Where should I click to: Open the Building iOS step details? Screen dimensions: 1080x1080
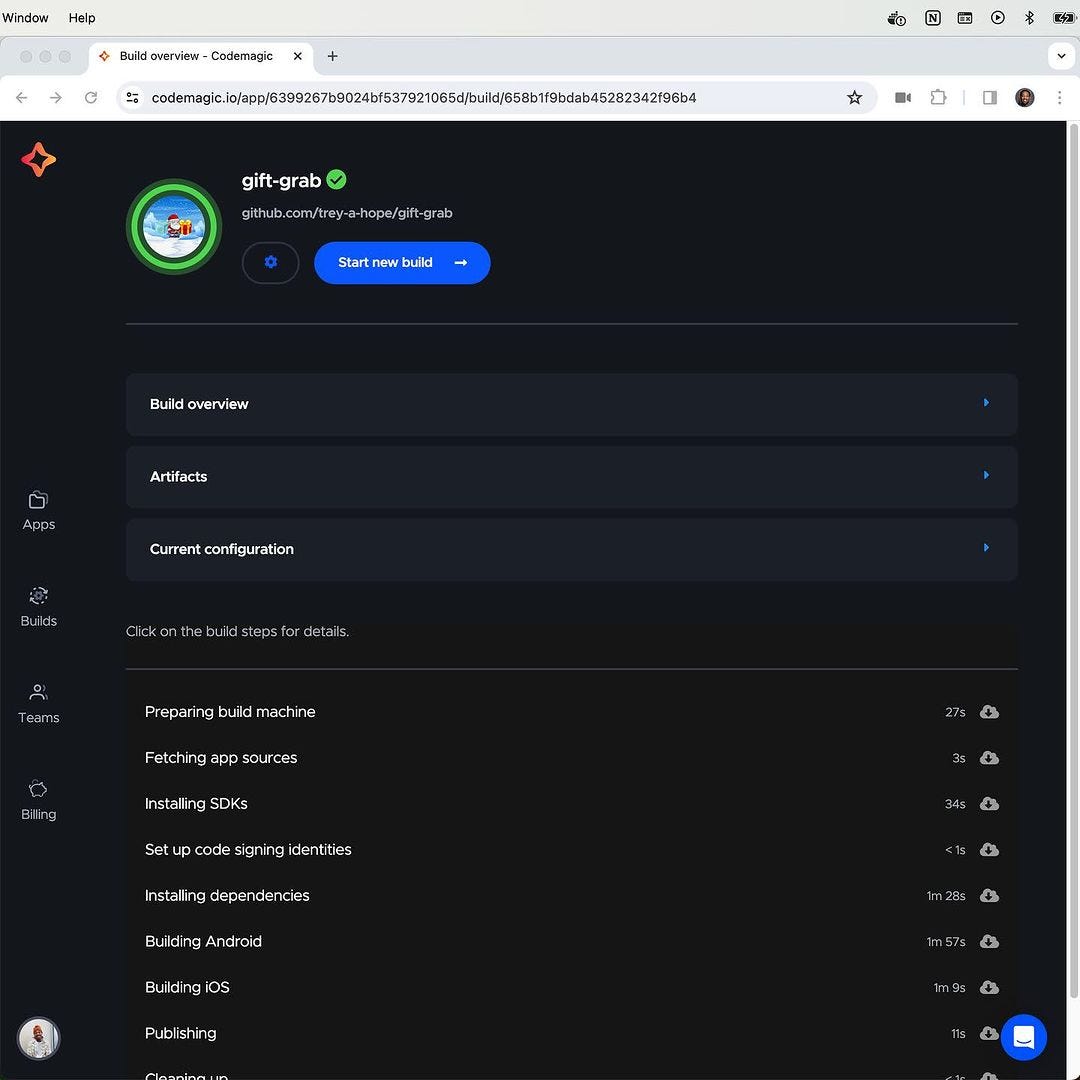(187, 988)
